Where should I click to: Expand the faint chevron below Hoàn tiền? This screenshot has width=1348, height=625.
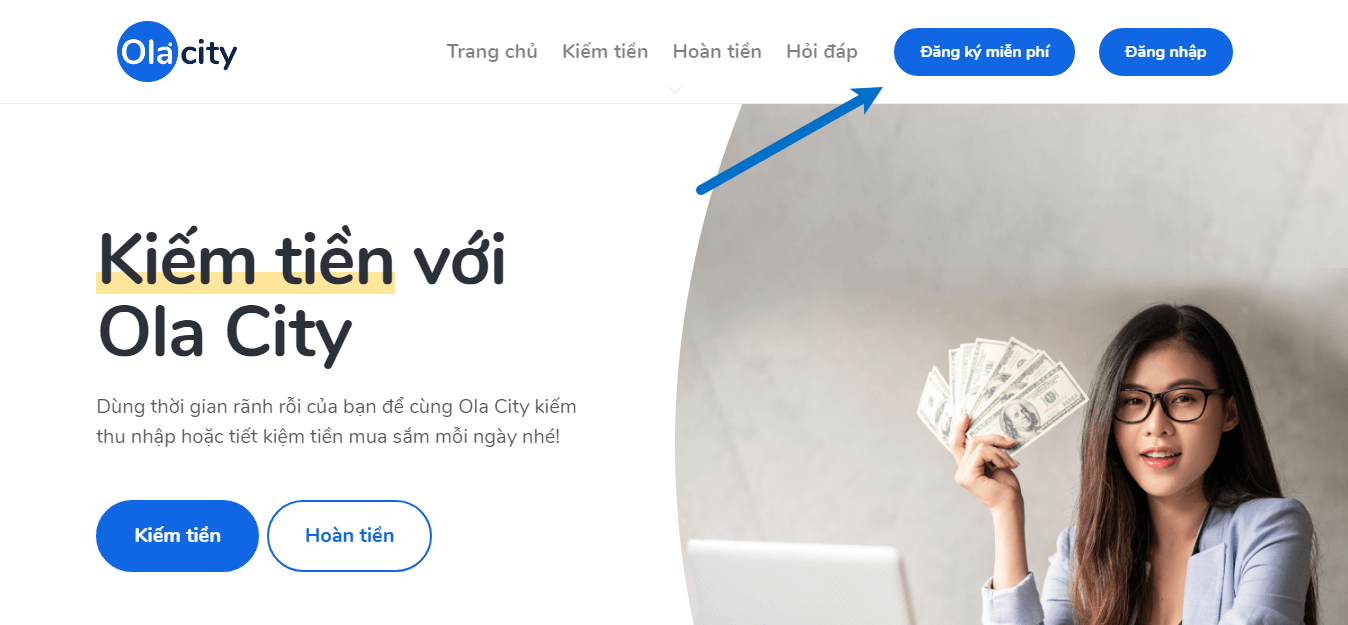675,90
